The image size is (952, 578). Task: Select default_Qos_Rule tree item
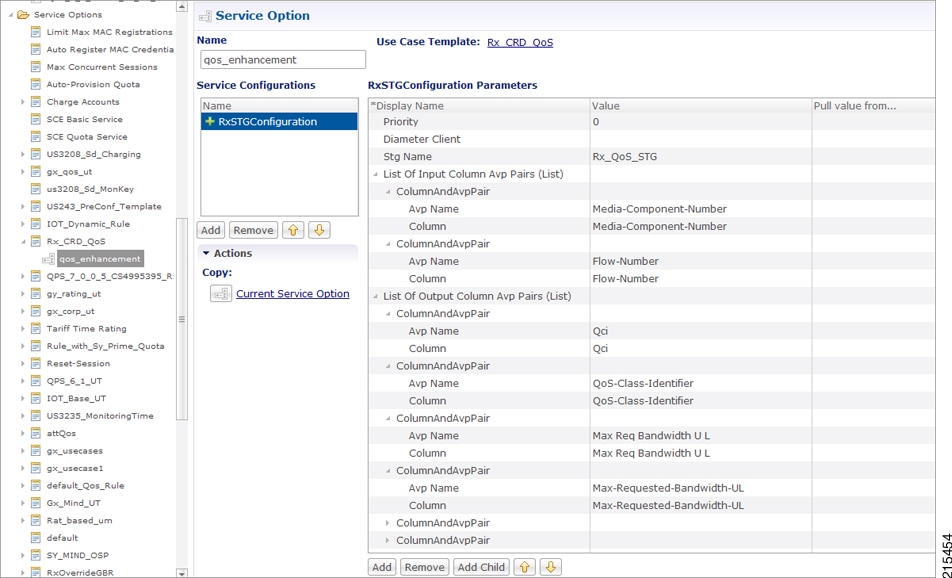(x=85, y=486)
